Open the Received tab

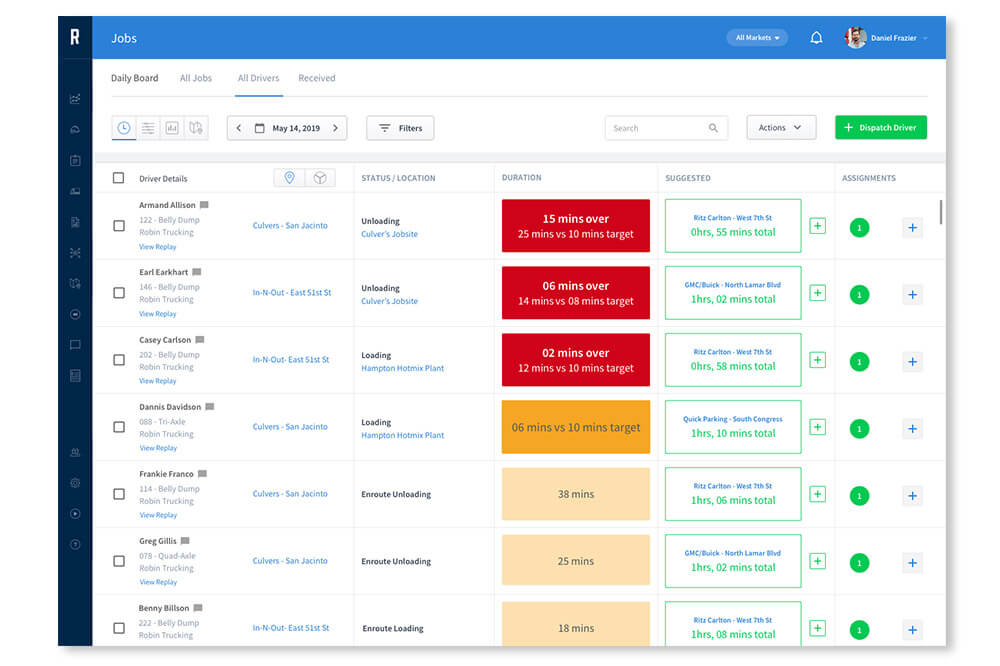tap(317, 78)
